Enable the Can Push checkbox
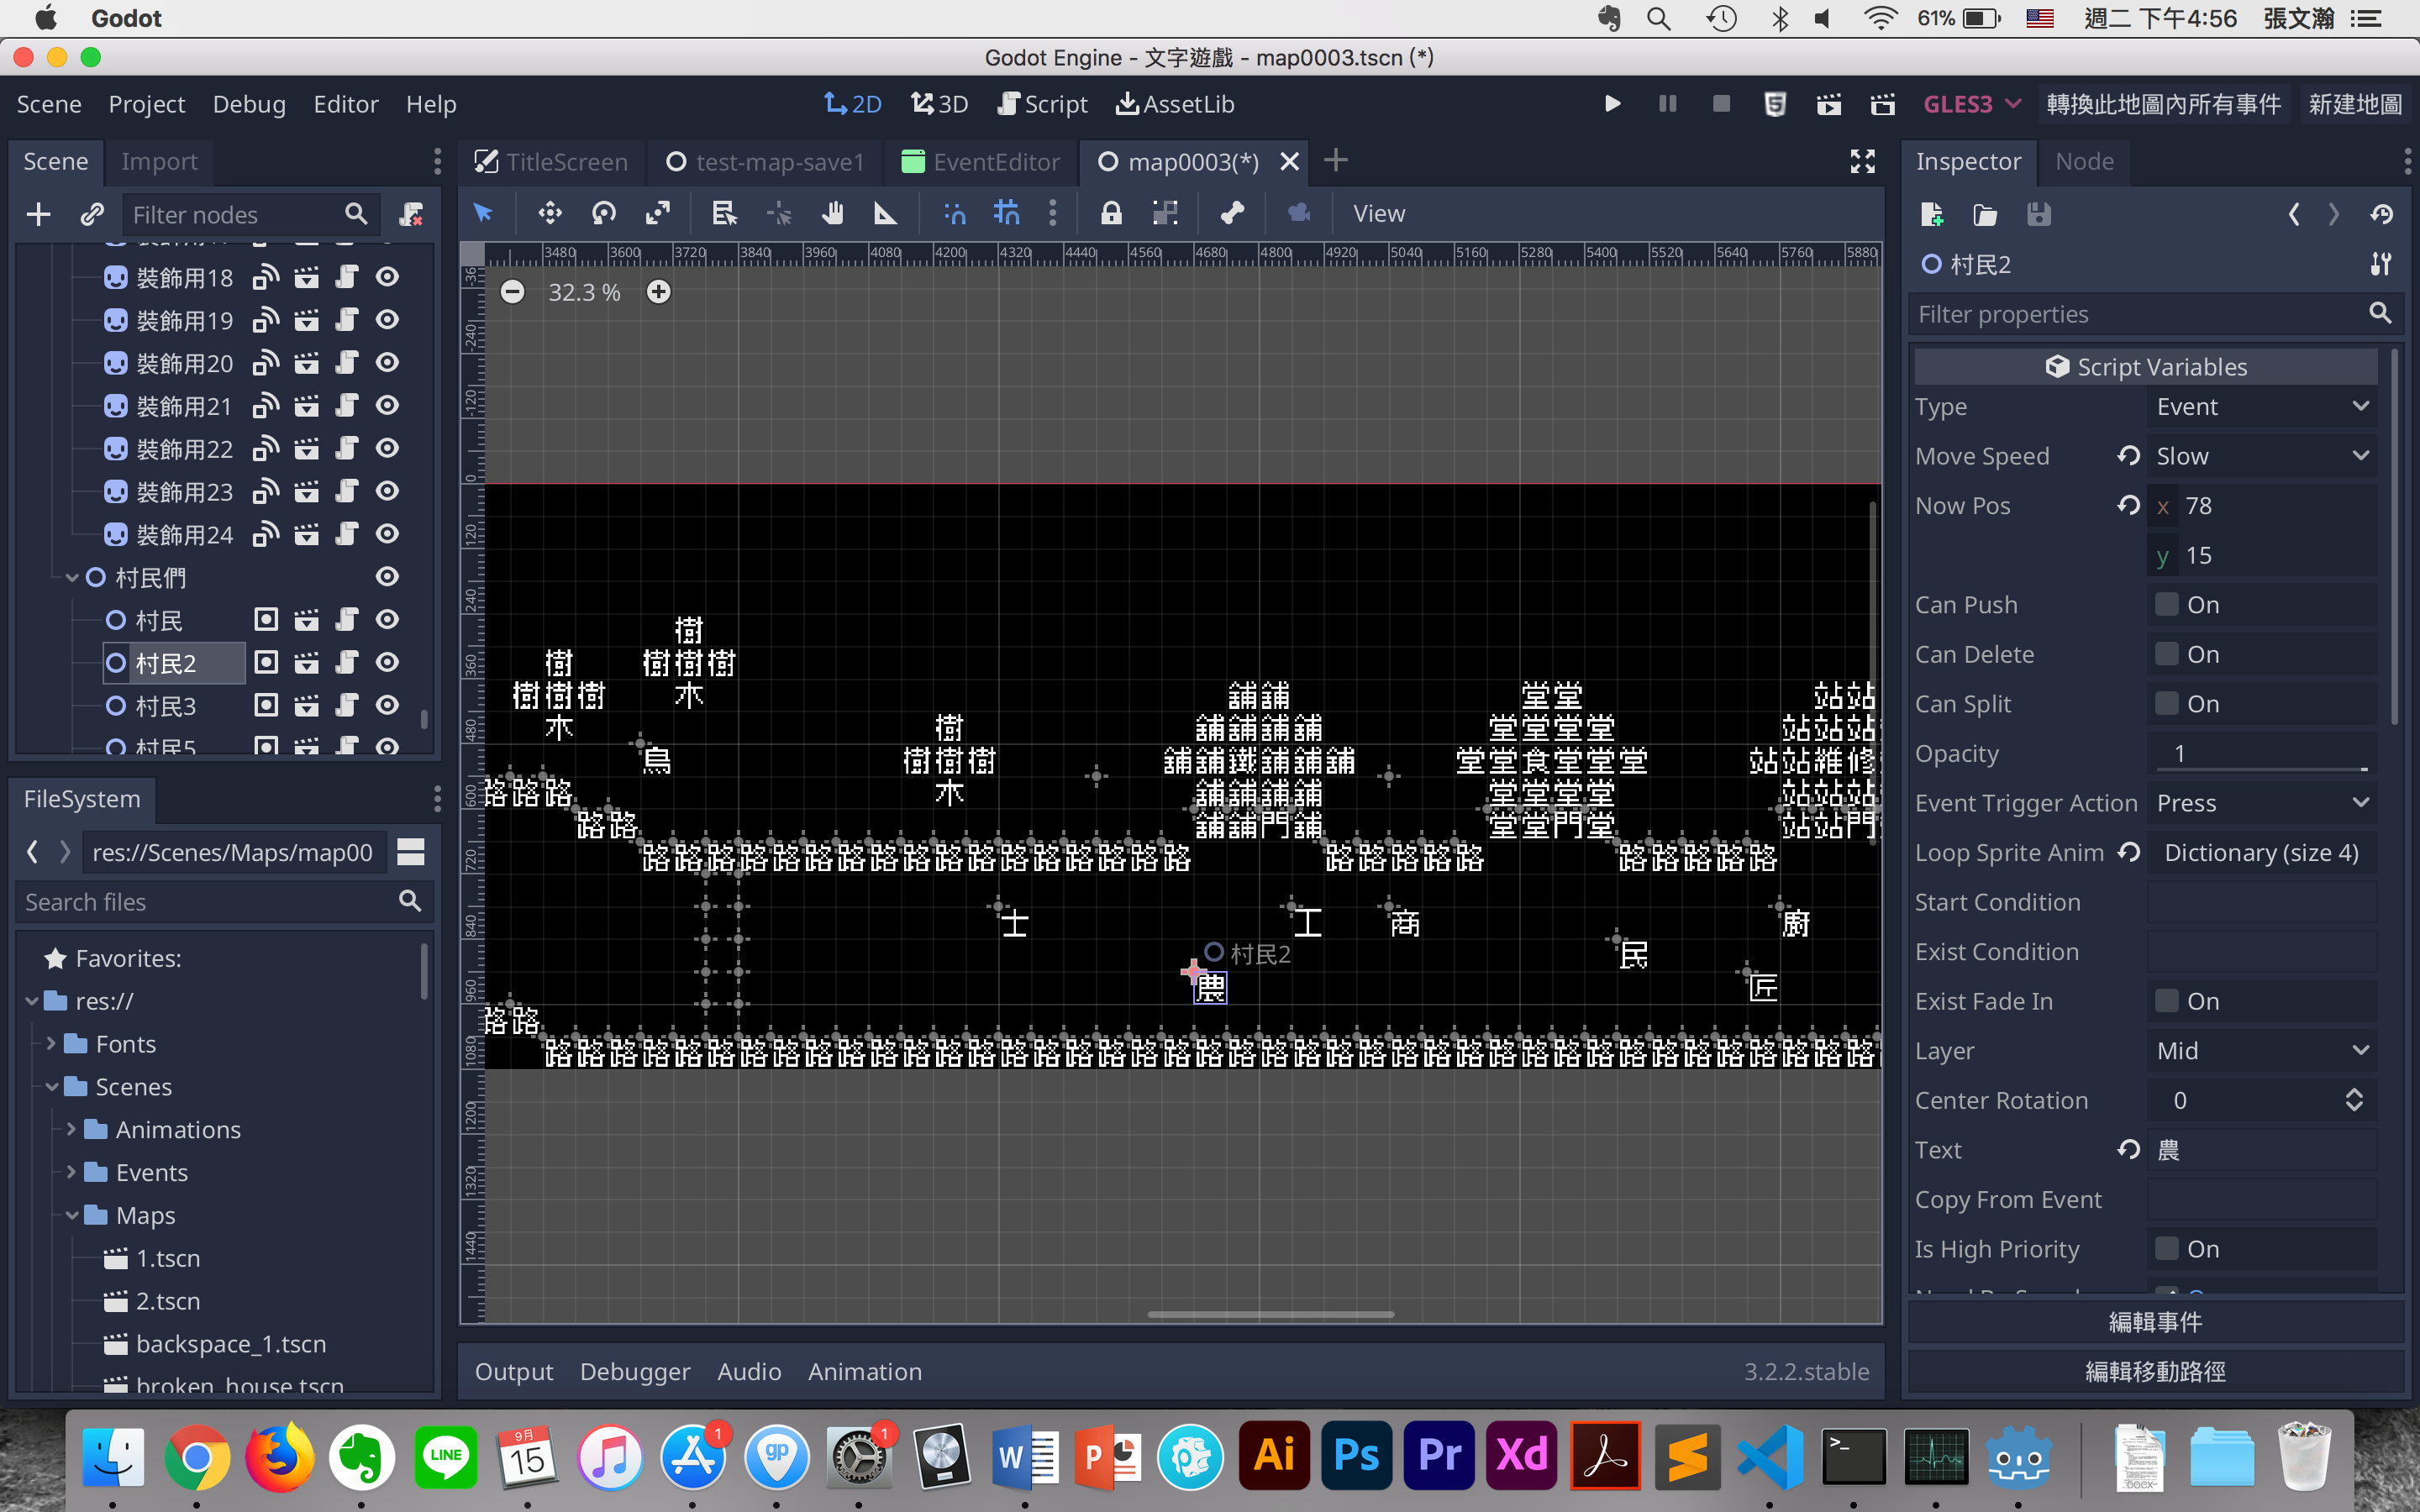2420x1512 pixels. pyautogui.click(x=2166, y=604)
